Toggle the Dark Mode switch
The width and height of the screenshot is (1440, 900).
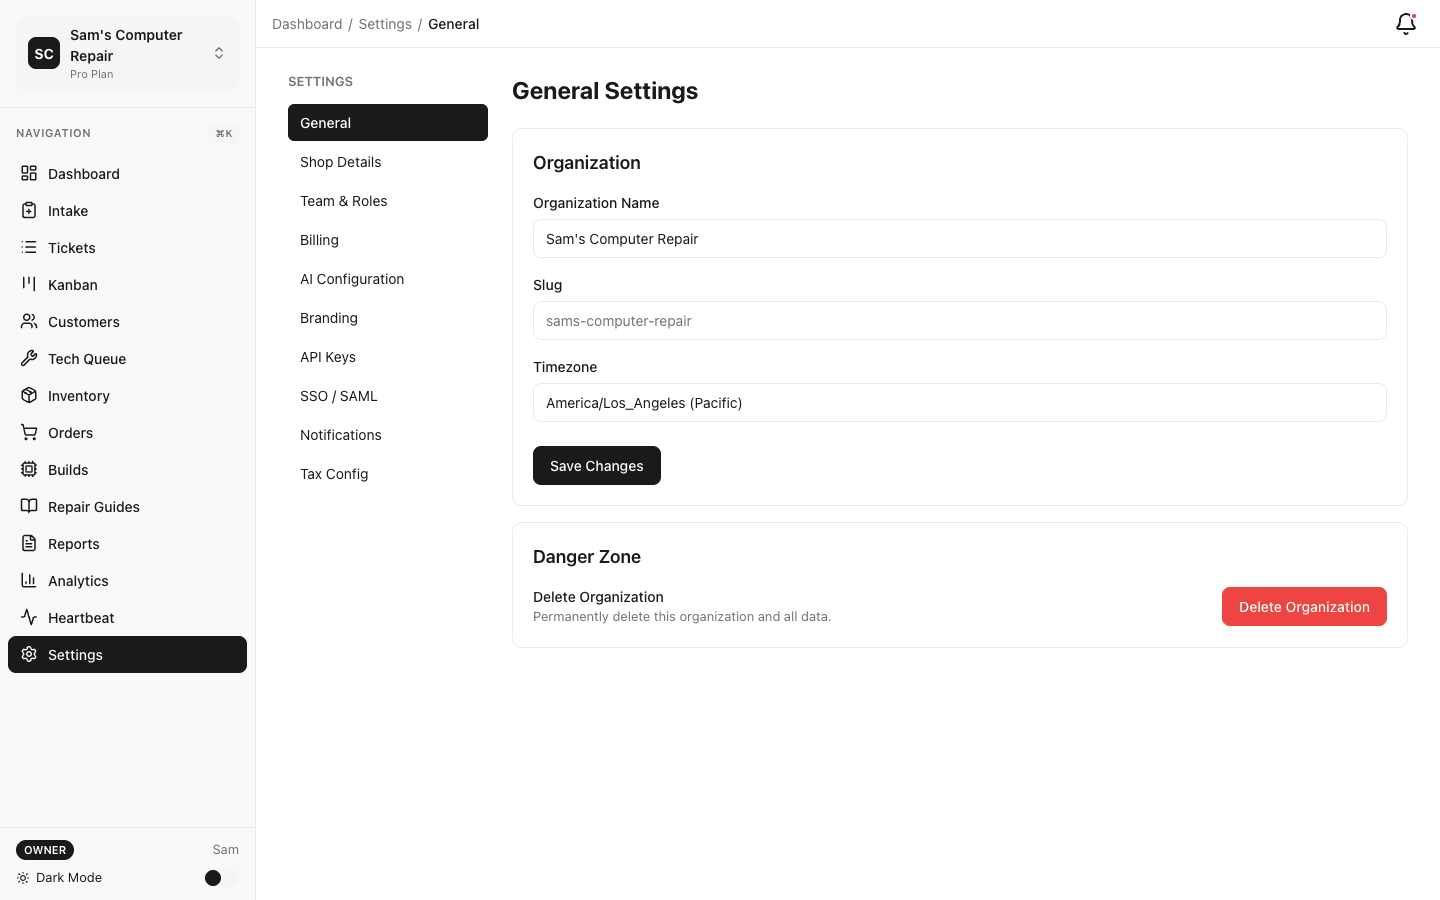213,877
